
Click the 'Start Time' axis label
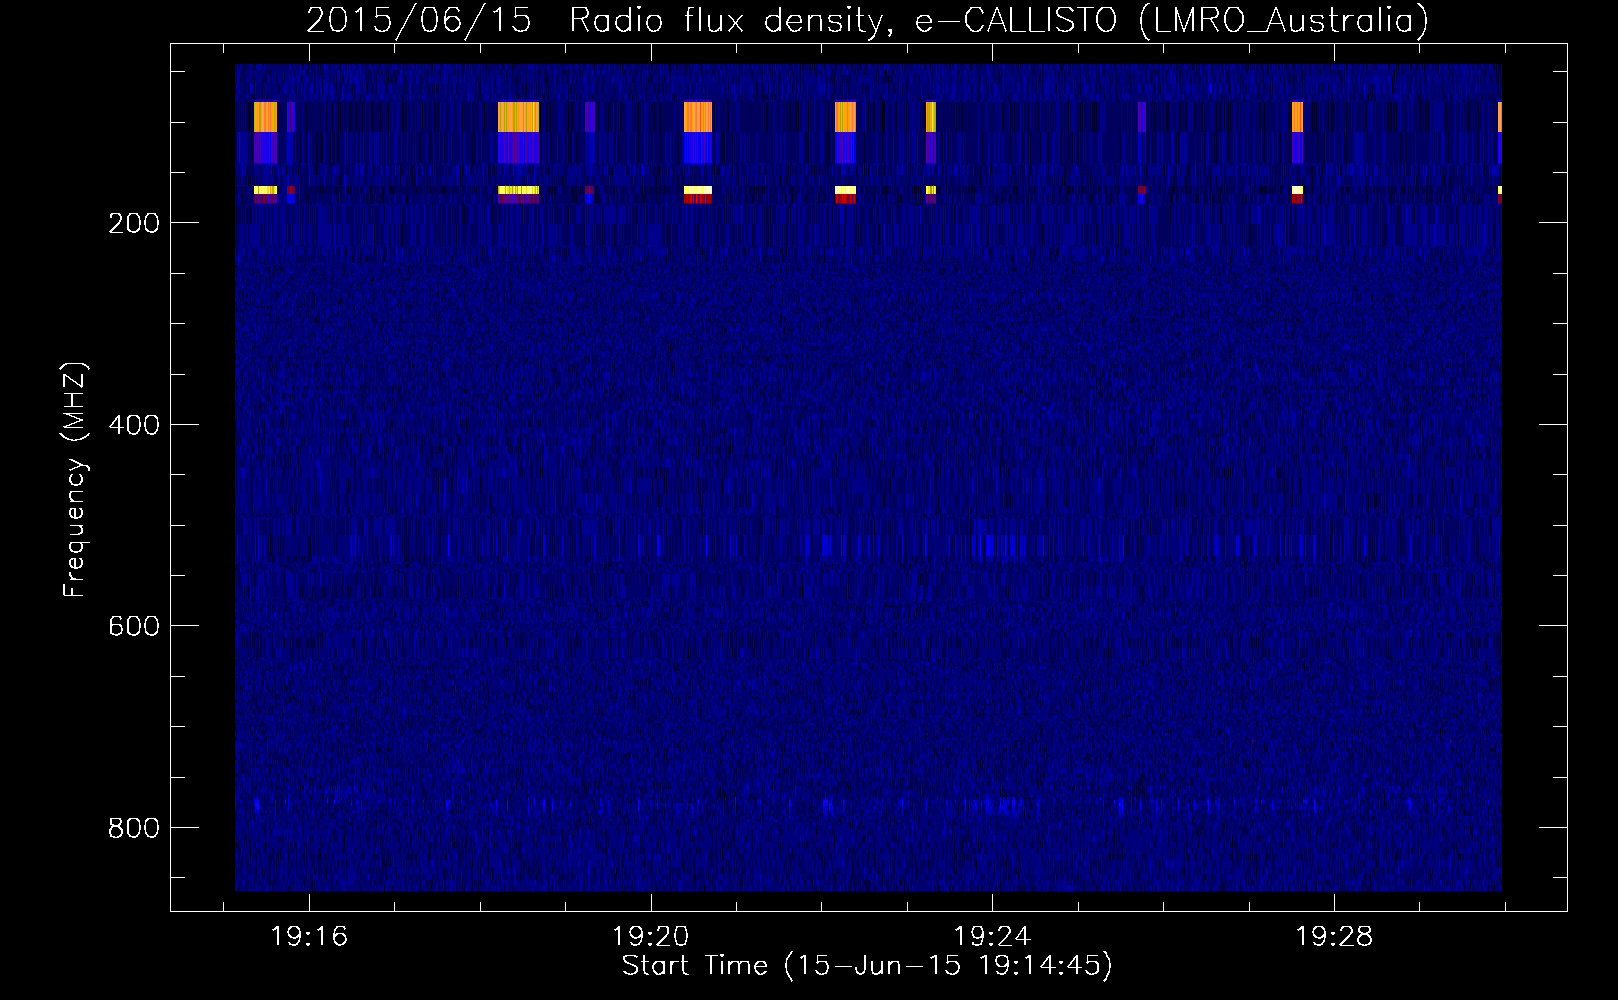(867, 966)
